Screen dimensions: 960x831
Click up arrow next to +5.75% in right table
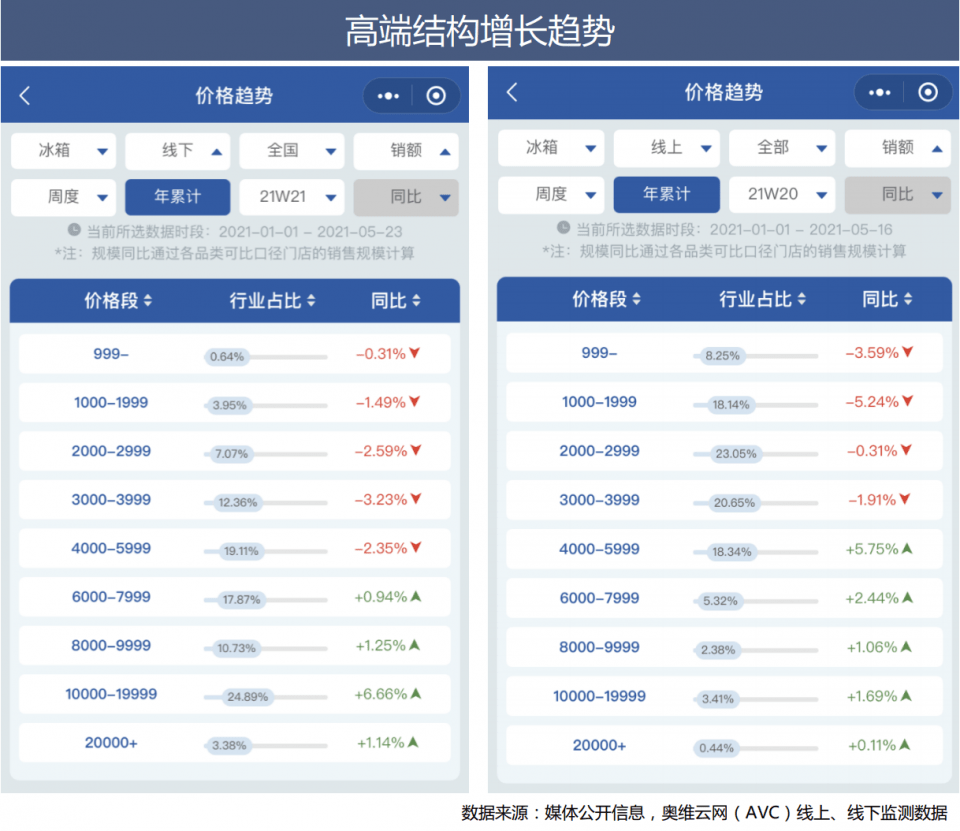pos(907,549)
